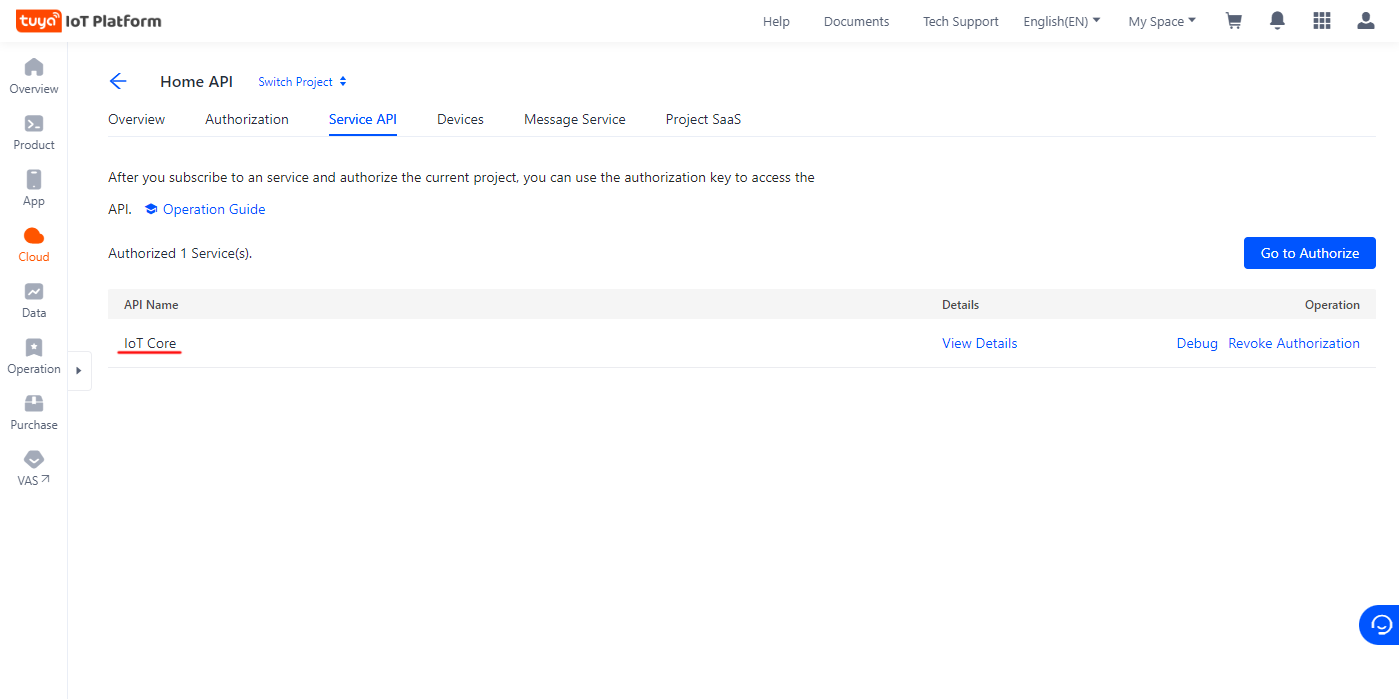Open the Overview home icon in sidebar
This screenshot has height=699, width=1399.
tap(34, 68)
